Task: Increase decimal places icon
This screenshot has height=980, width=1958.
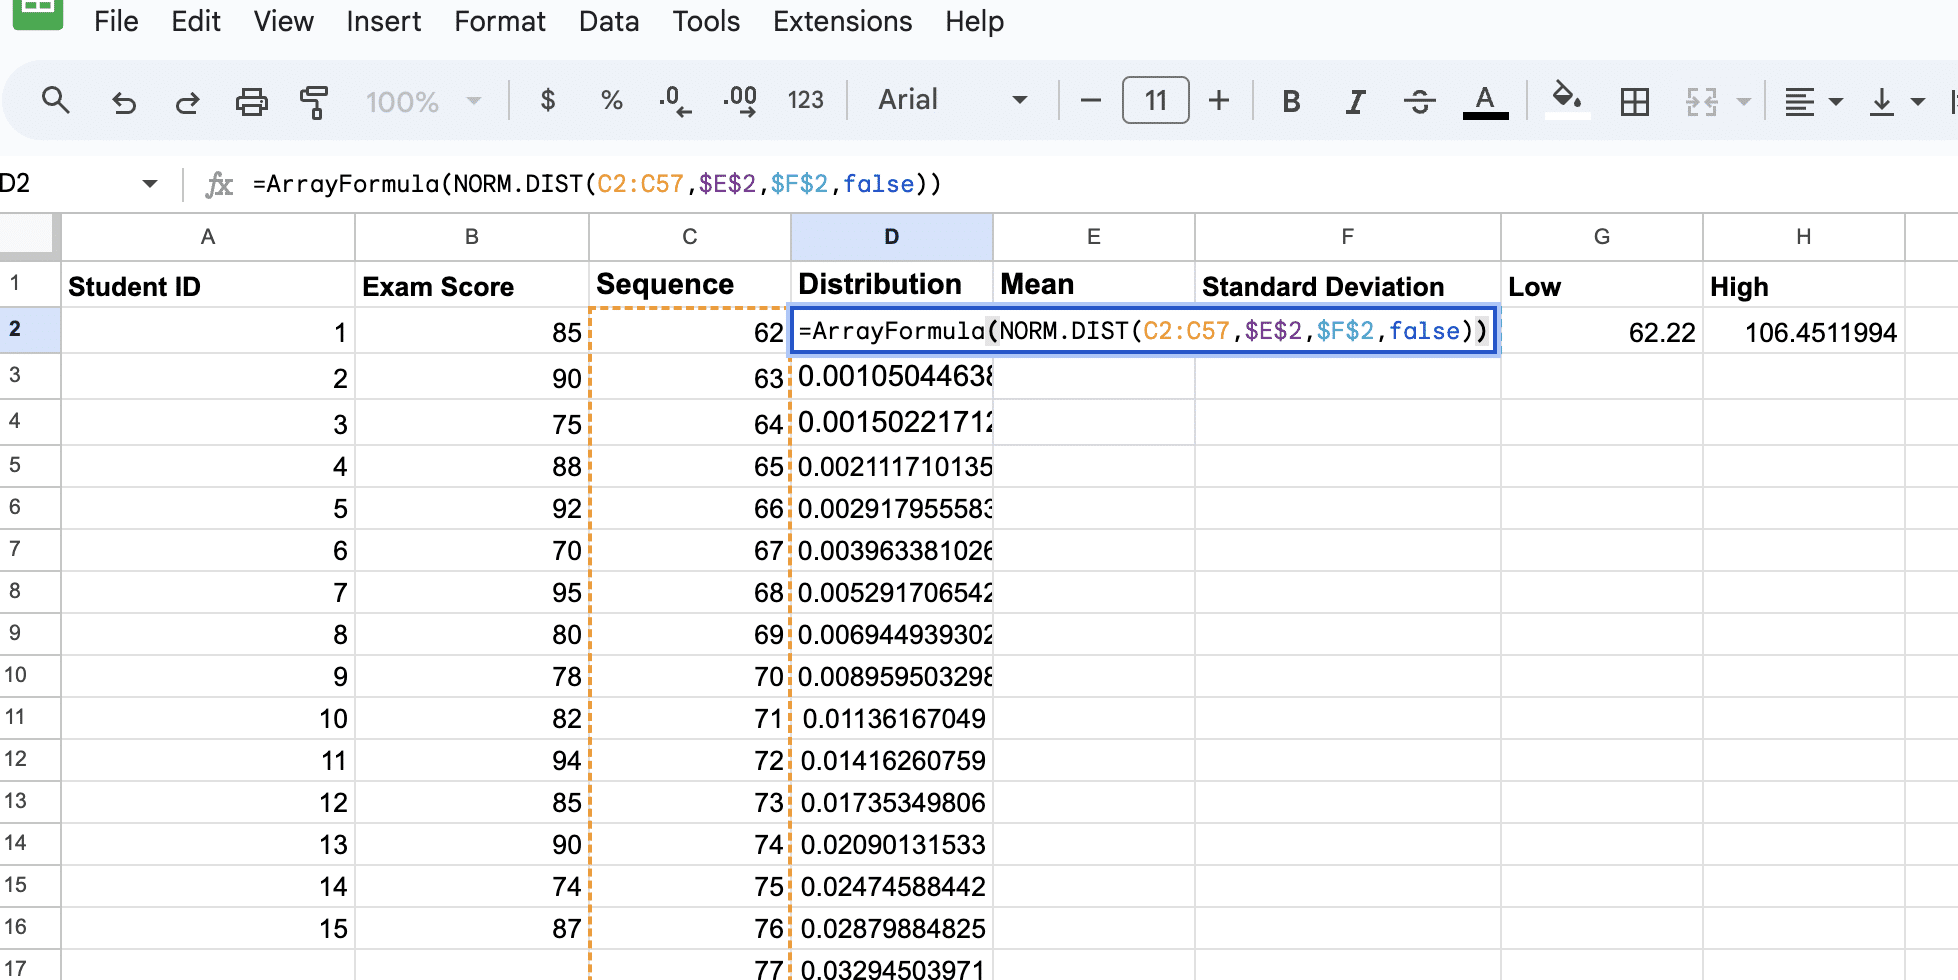Action: [x=740, y=101]
